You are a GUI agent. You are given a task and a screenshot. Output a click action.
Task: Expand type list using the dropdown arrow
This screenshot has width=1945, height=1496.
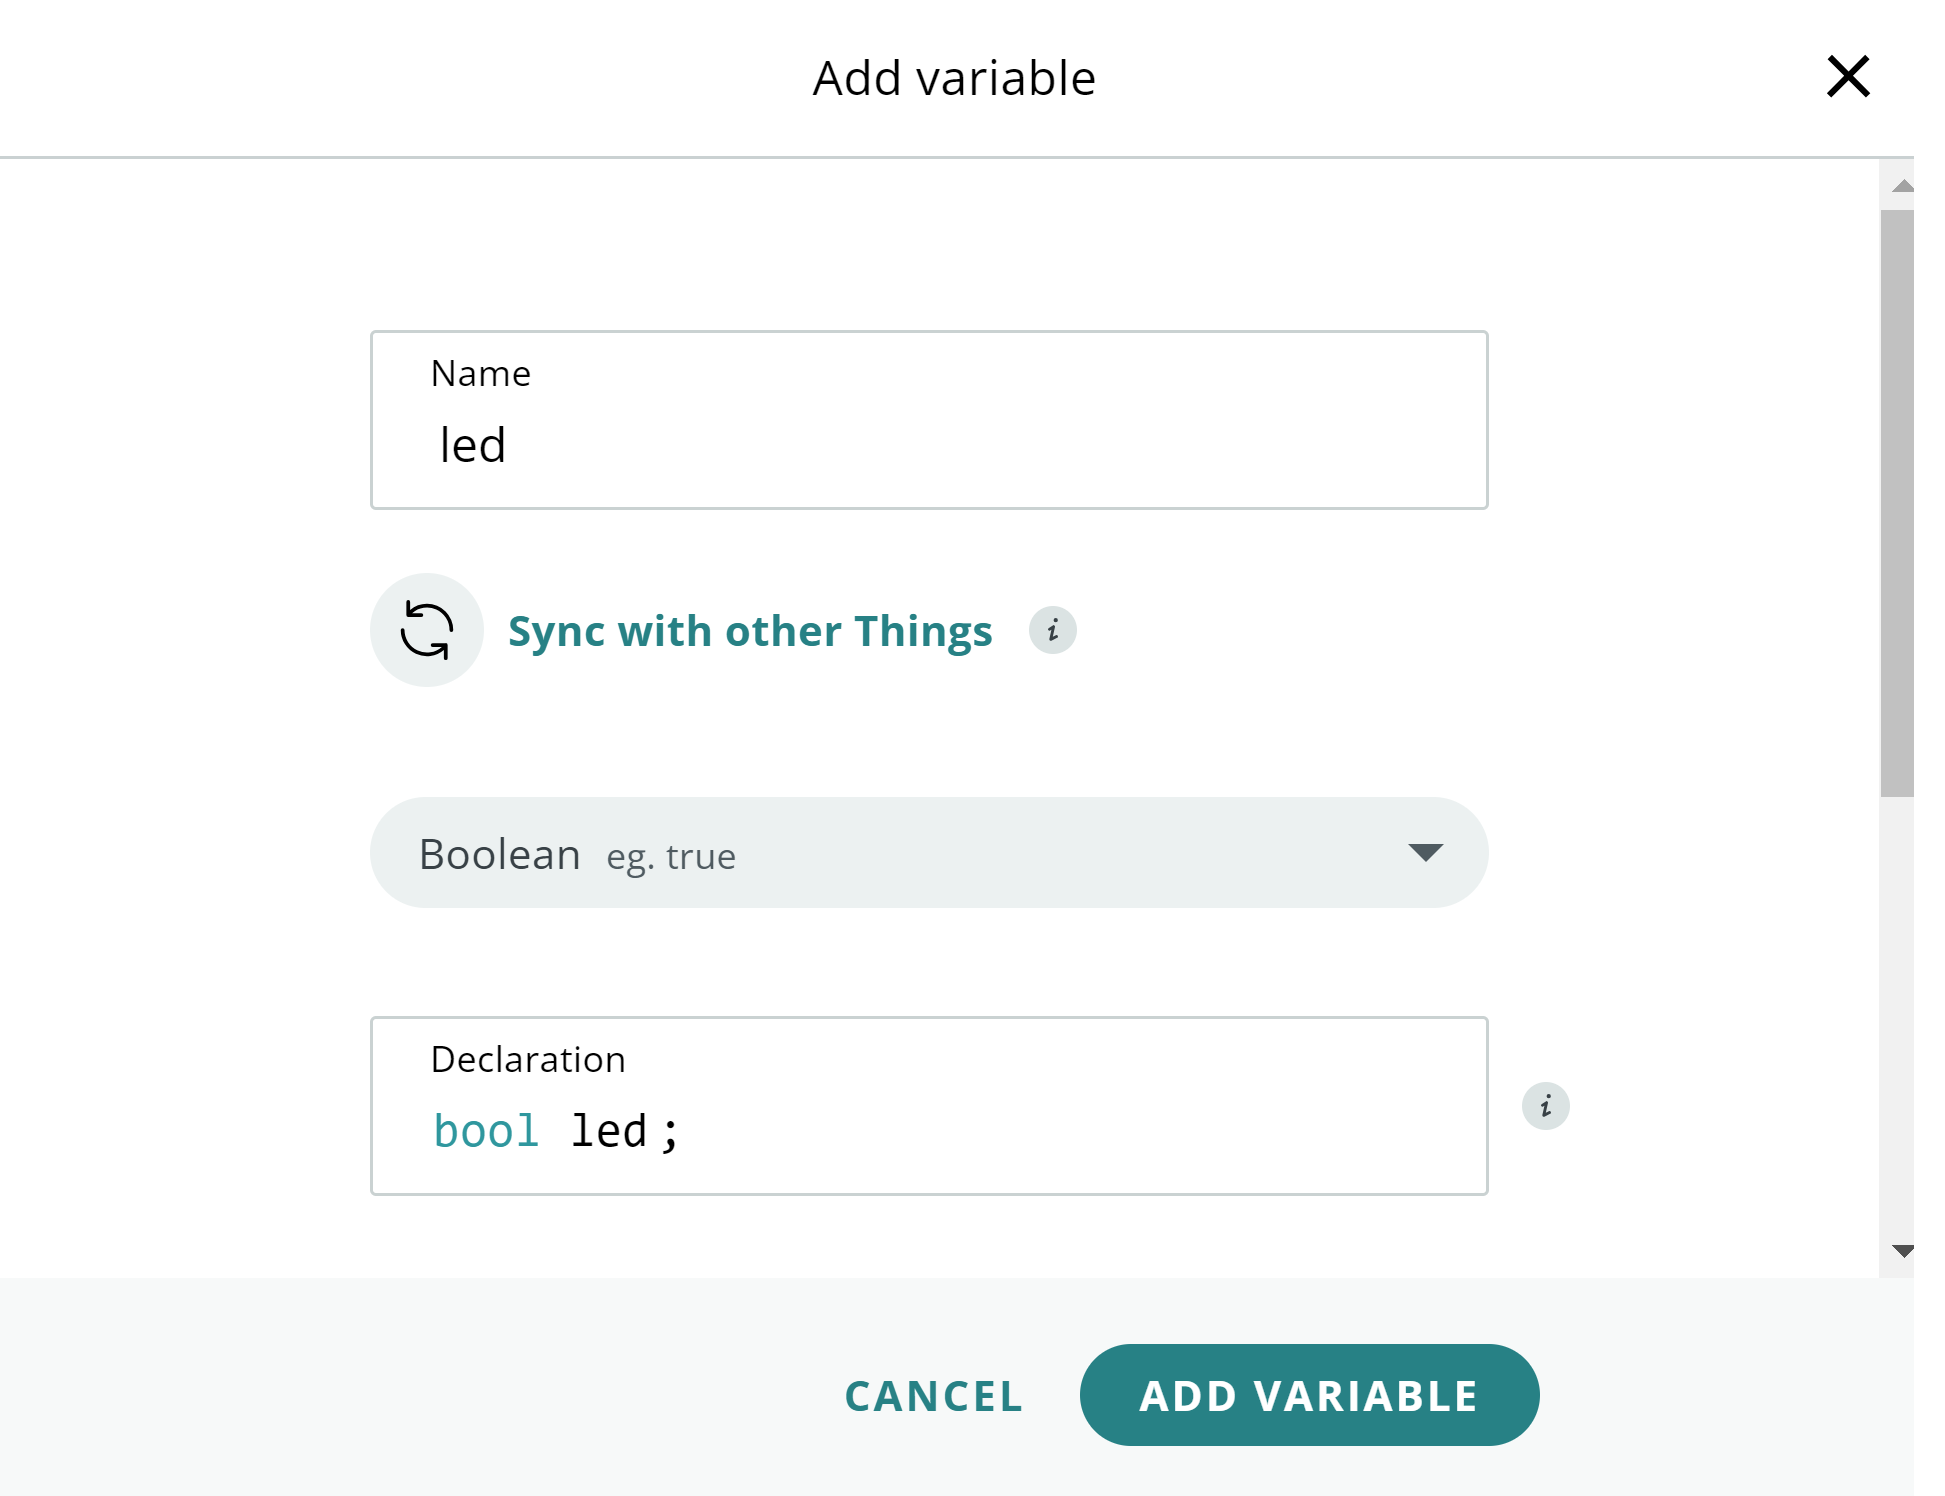coord(1425,852)
